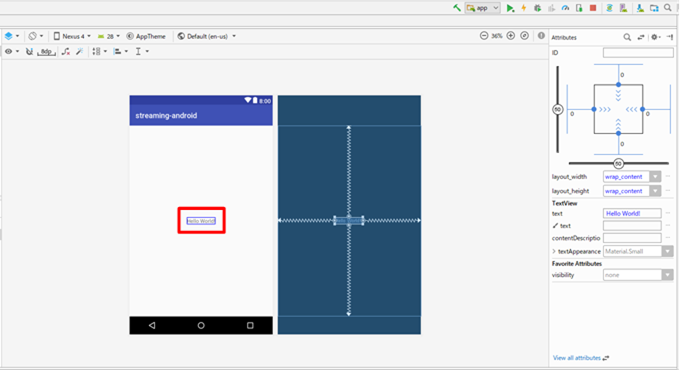Click the debug app bug icon
Screen dimensions: 681x370
[538, 8]
